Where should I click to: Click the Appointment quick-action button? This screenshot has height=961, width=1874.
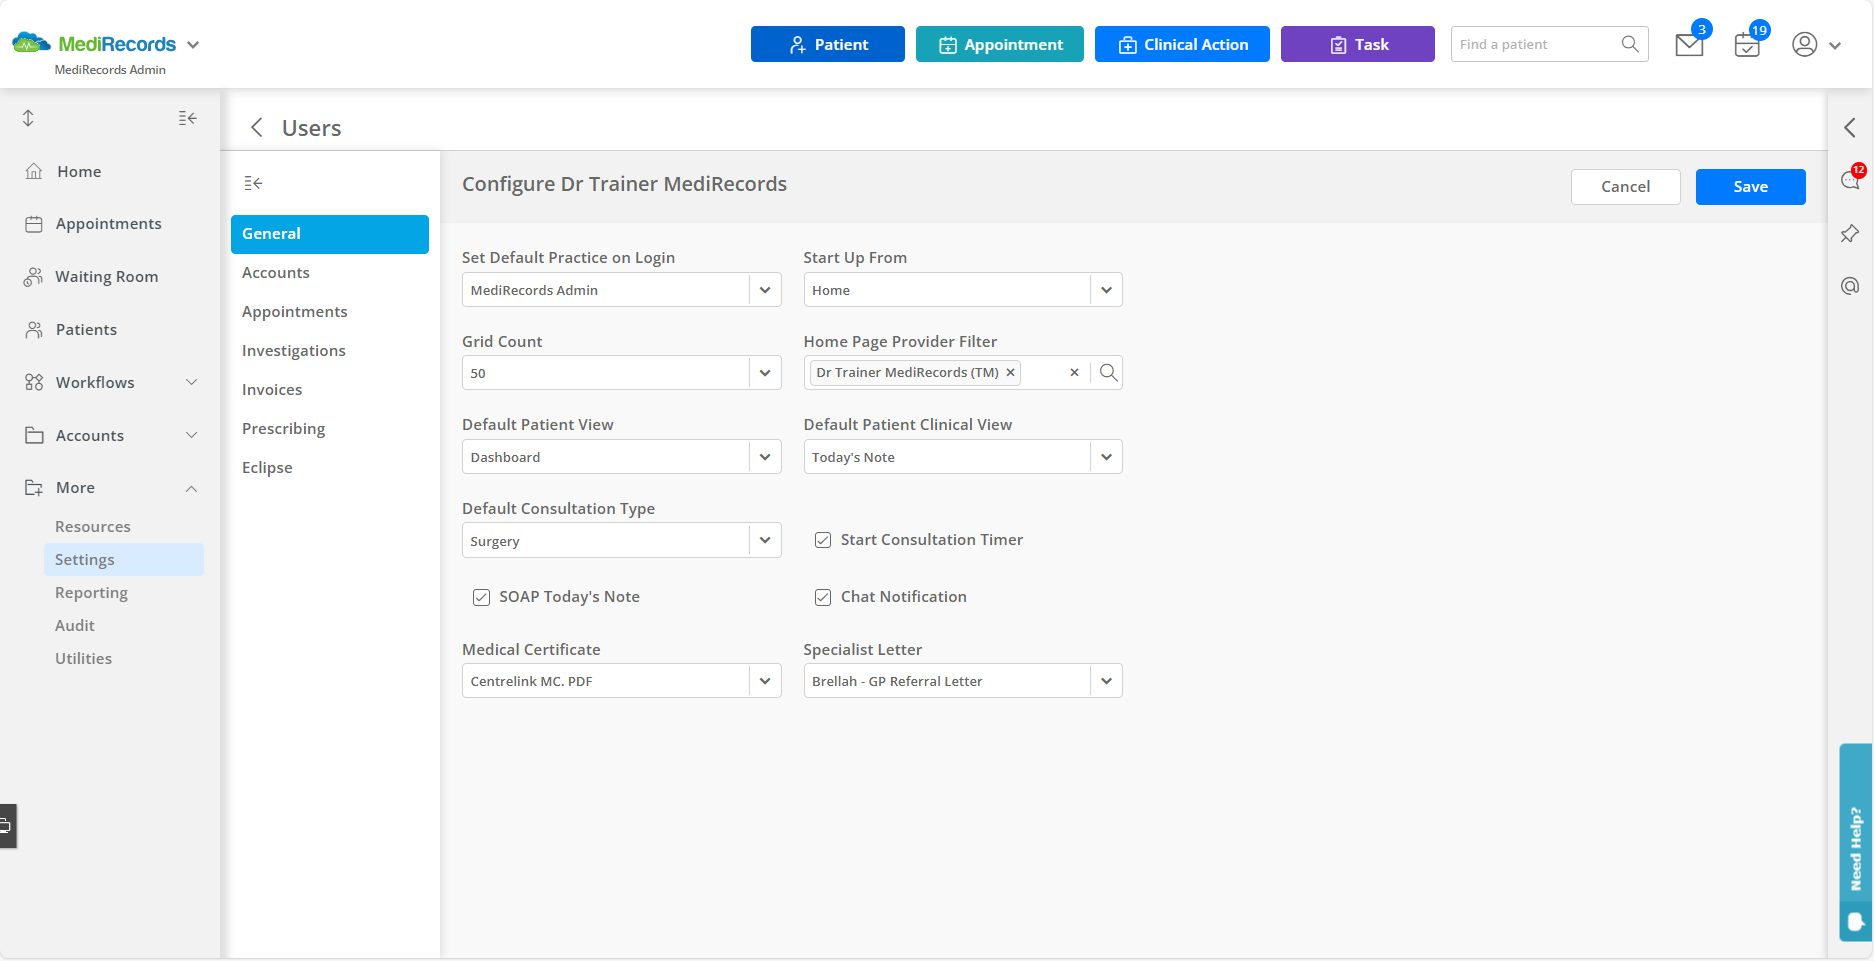[999, 44]
